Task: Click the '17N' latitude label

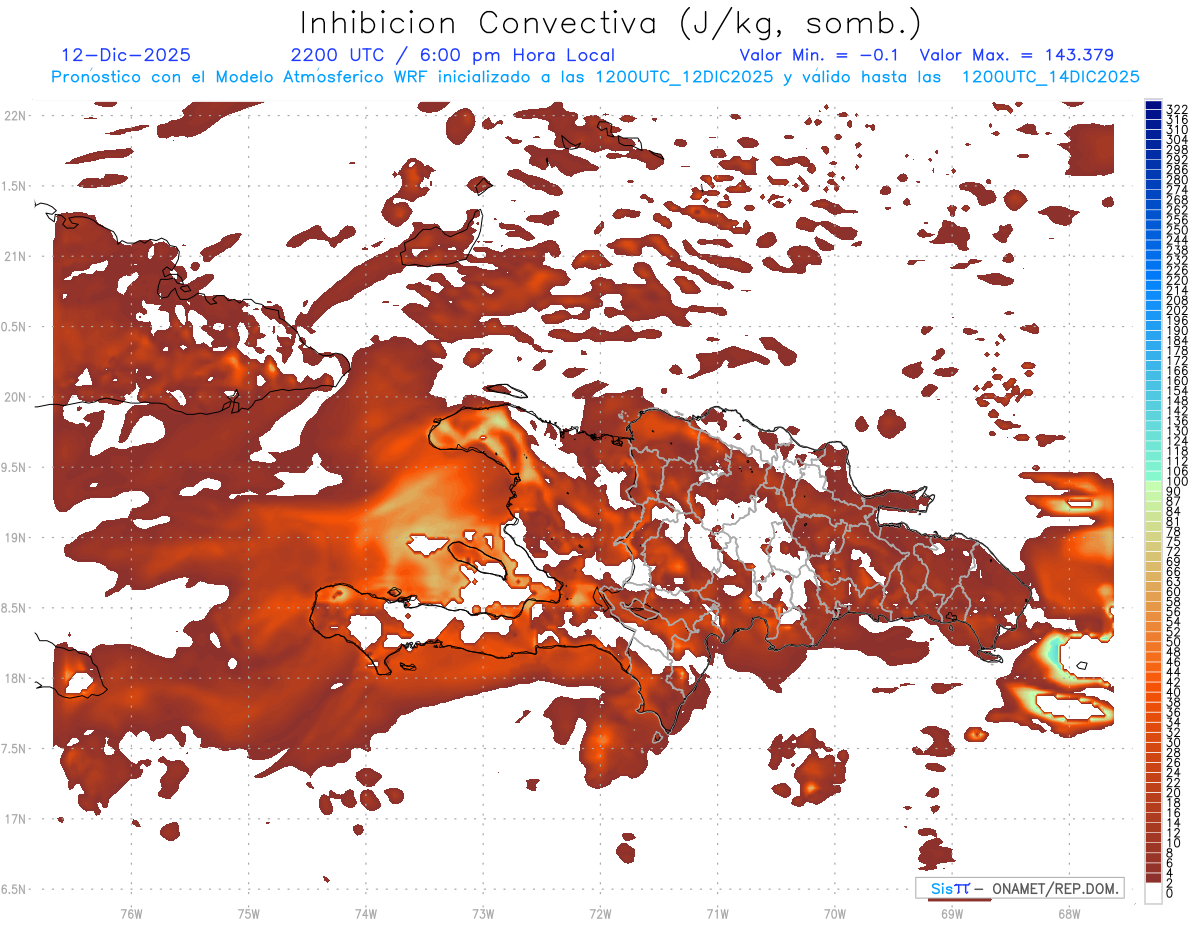Action: [x=17, y=819]
